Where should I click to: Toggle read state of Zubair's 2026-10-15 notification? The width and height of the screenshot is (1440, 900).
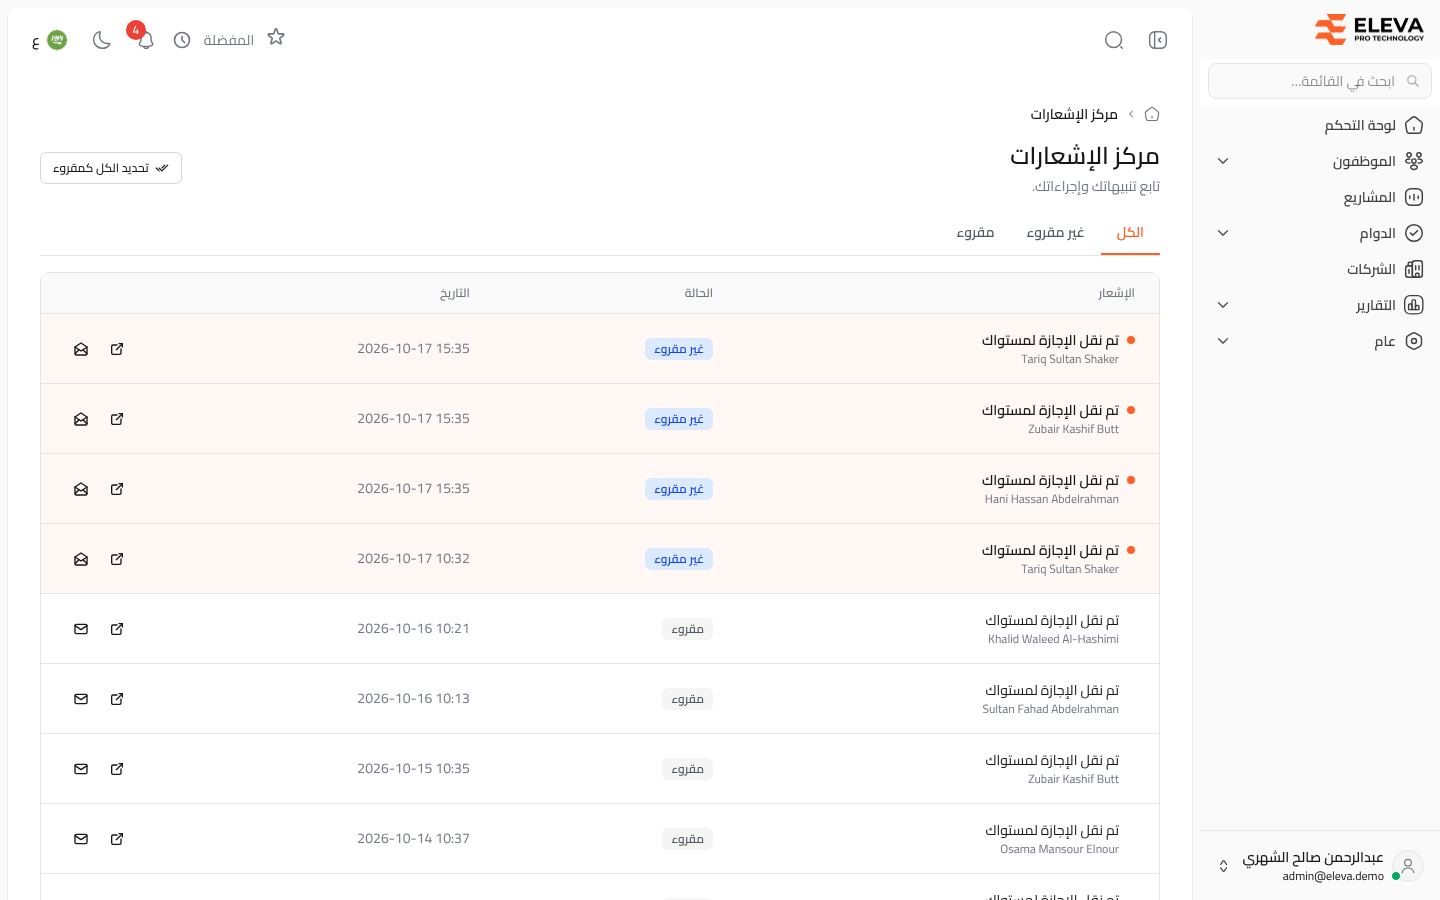click(81, 769)
